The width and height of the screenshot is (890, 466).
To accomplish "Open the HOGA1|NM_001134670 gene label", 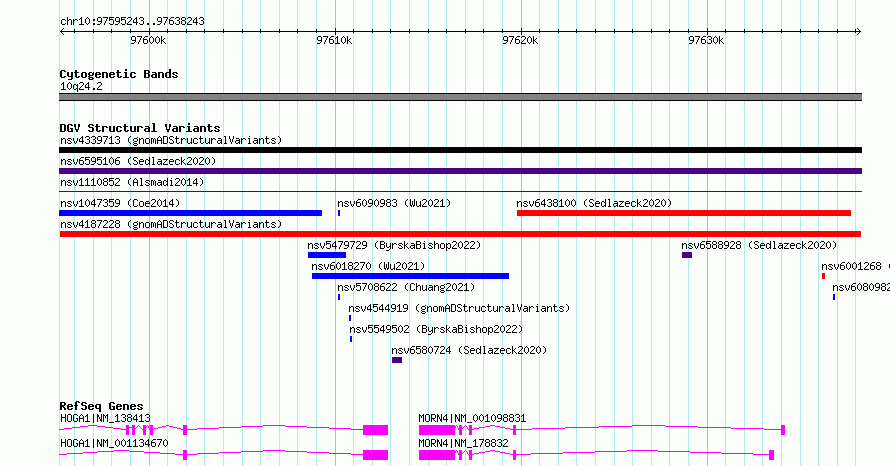I will click(114, 443).
